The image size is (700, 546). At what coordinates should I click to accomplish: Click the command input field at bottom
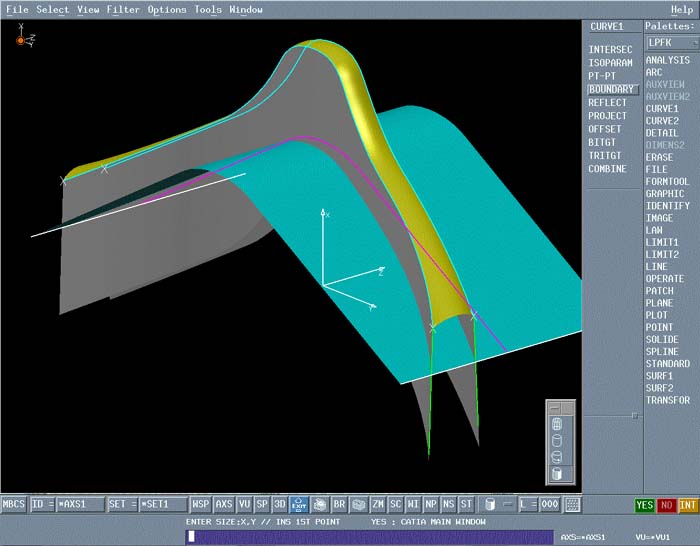click(370, 536)
